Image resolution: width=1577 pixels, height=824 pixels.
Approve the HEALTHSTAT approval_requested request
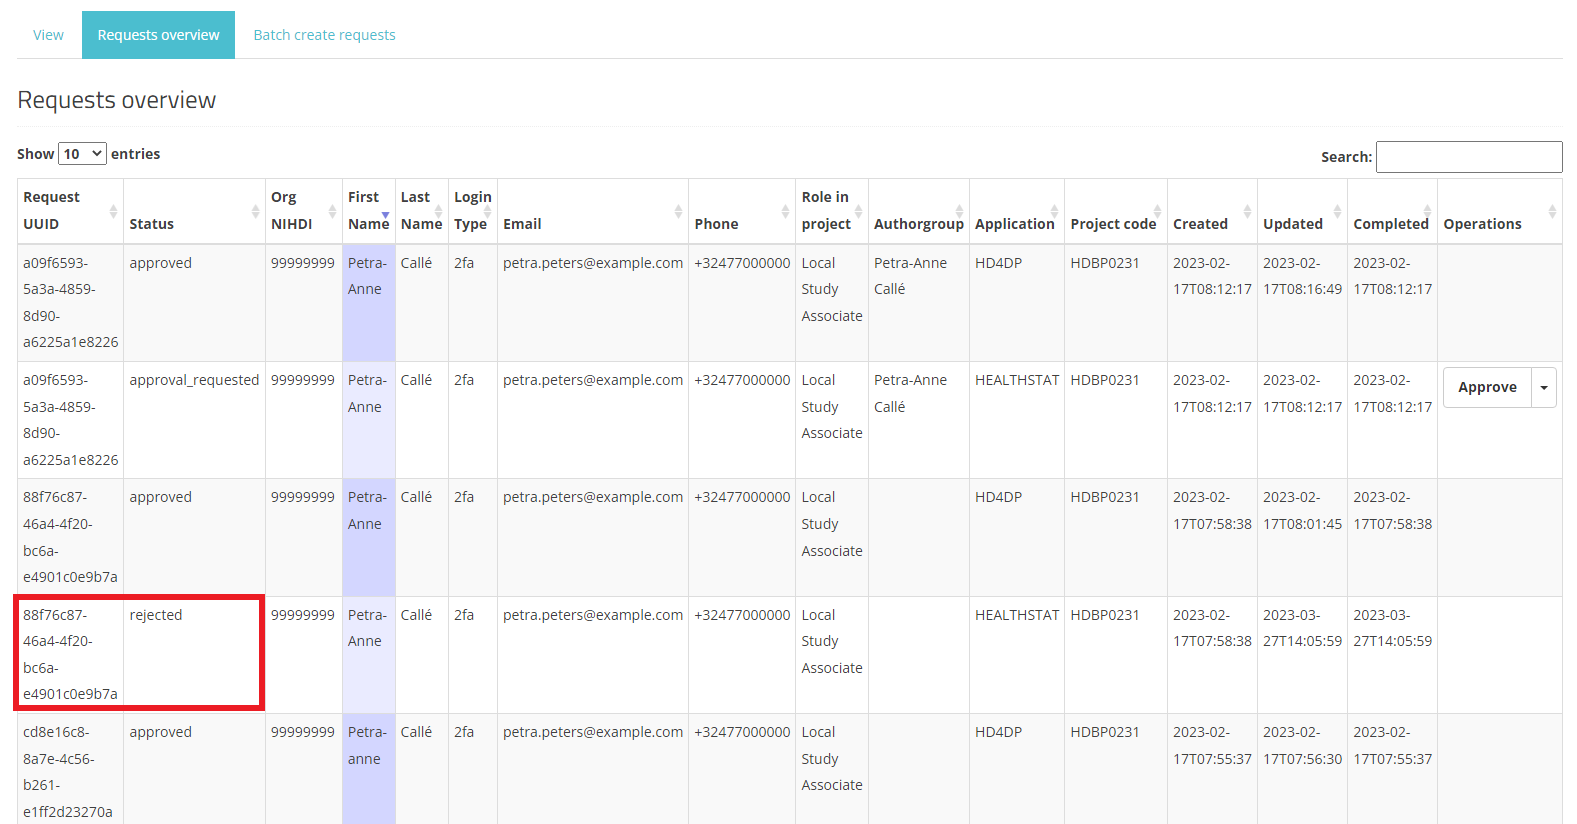point(1487,388)
